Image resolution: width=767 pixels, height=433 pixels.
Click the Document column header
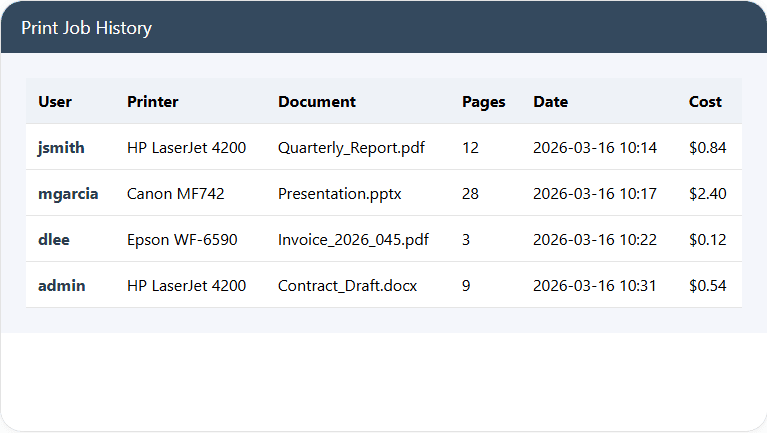coord(317,102)
